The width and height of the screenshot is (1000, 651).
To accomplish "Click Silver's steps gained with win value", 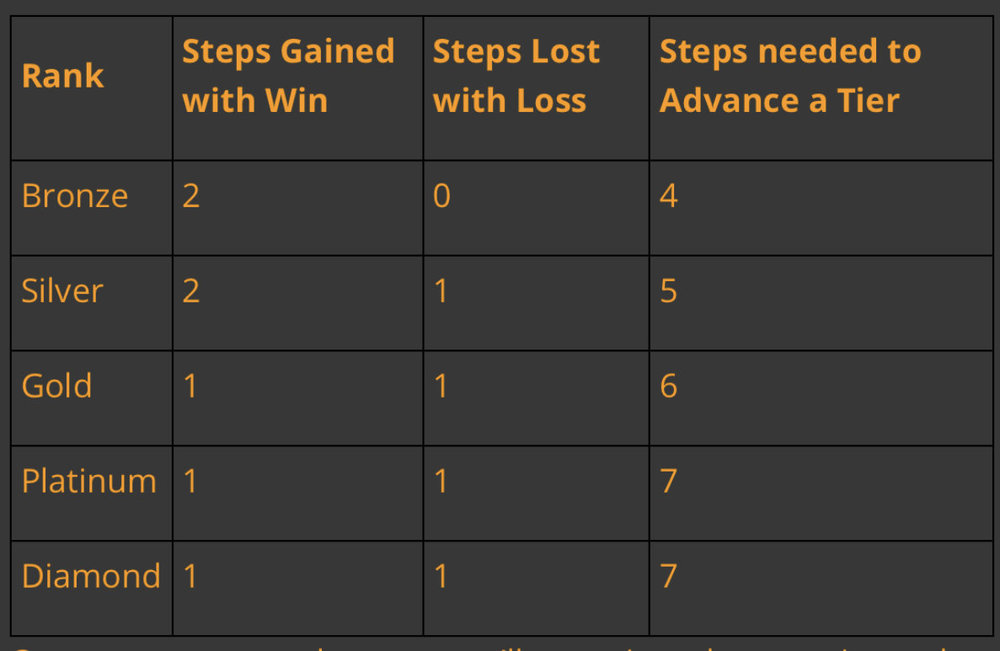I will click(191, 291).
